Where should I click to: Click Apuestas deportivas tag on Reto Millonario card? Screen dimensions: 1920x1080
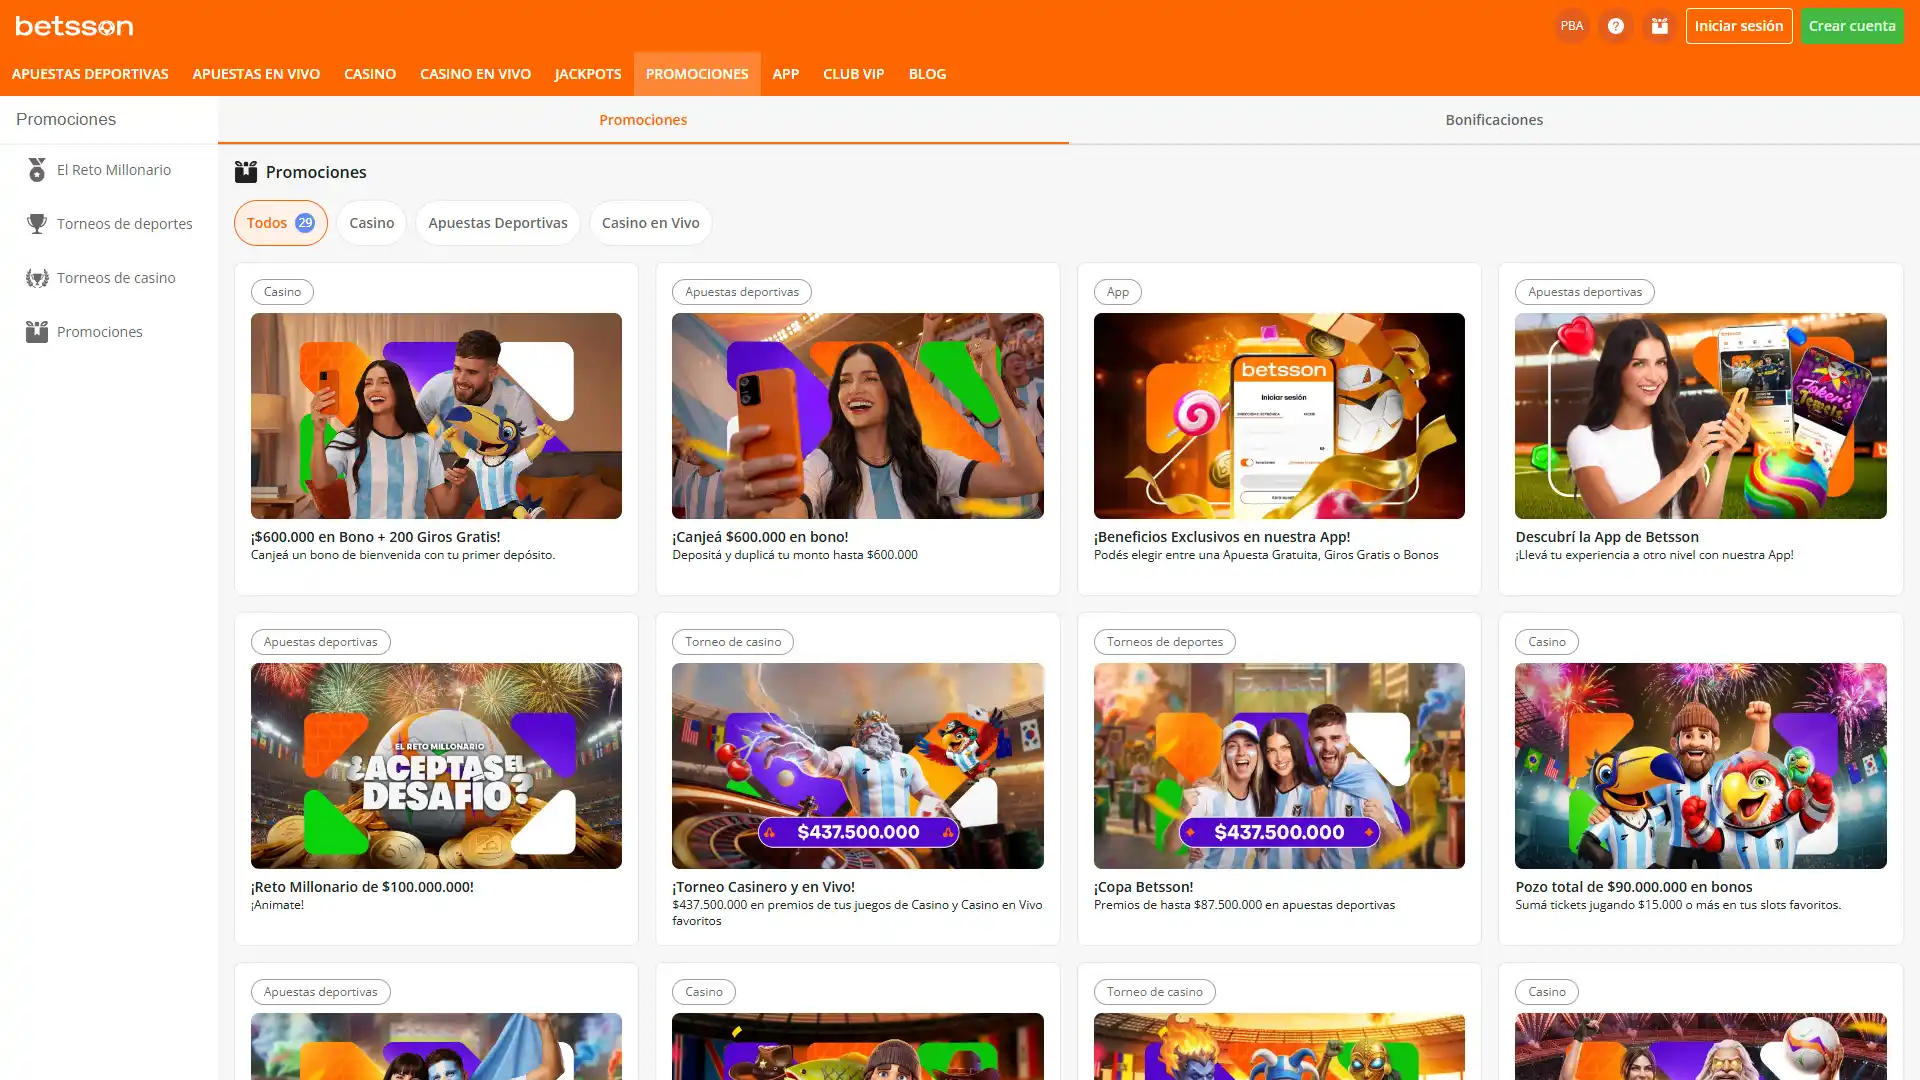[320, 642]
